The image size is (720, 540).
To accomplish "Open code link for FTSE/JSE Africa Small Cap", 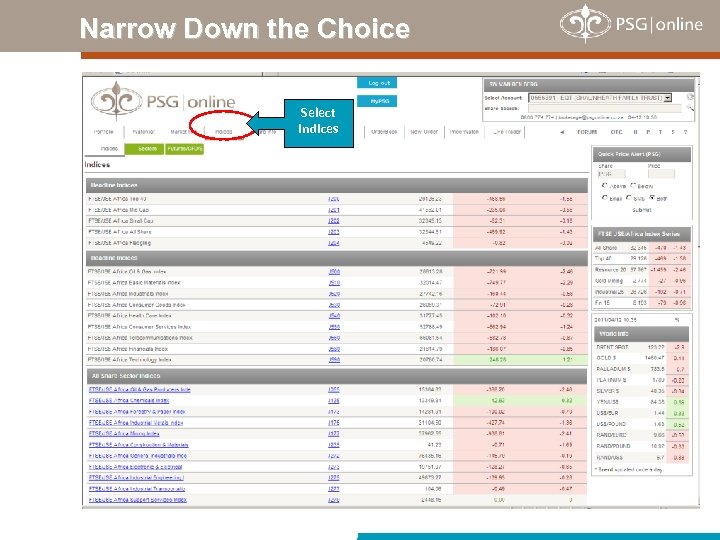I will pos(334,221).
